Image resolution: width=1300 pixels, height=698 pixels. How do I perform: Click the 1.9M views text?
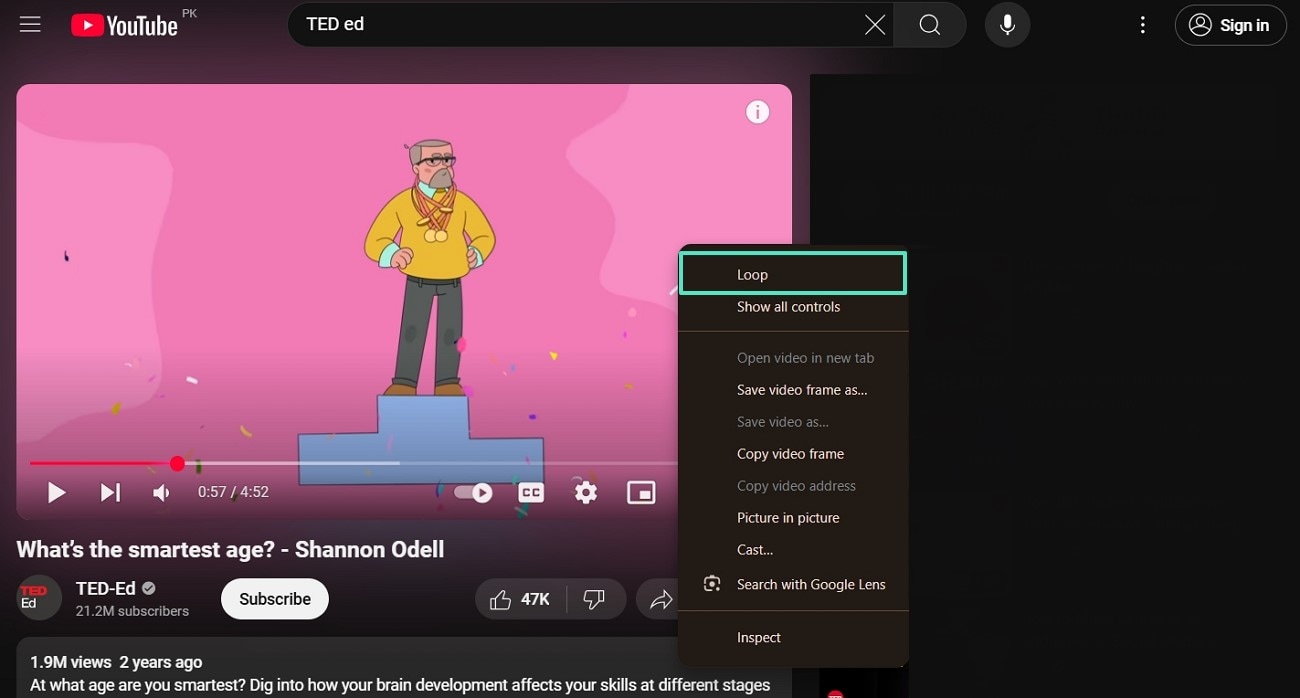(70, 662)
